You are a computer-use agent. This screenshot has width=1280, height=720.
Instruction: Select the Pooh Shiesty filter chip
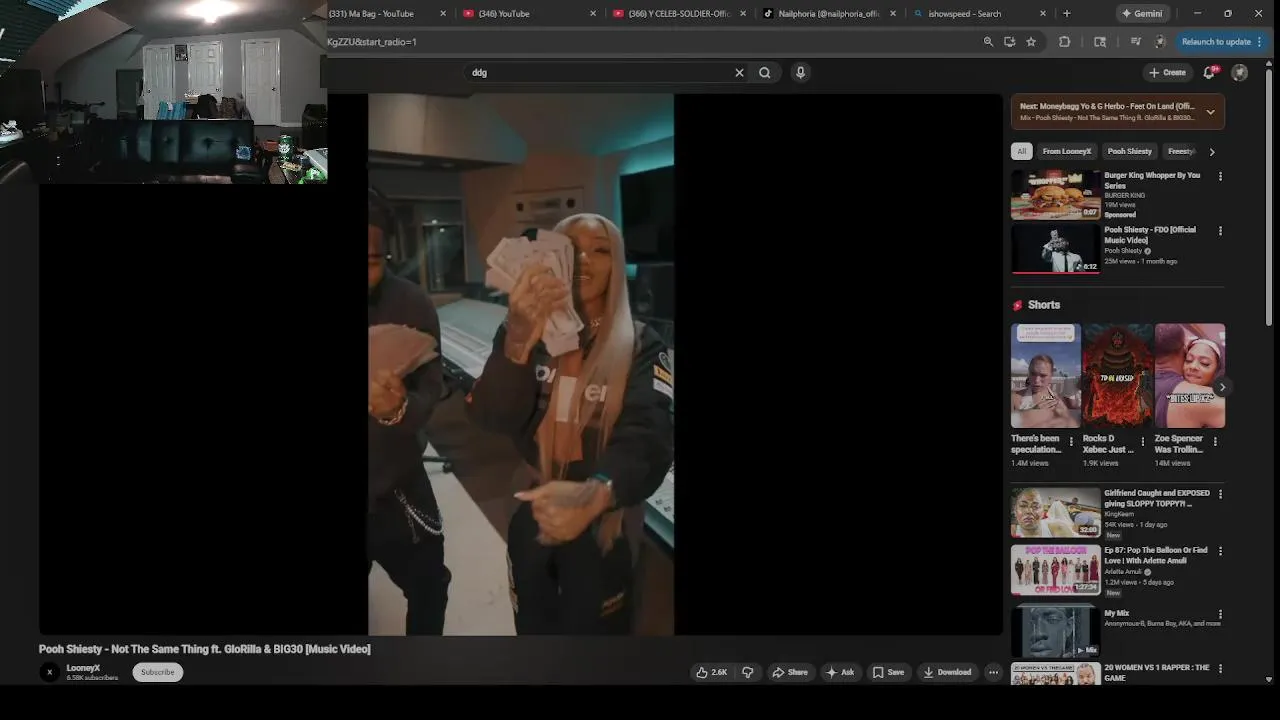coord(1129,151)
